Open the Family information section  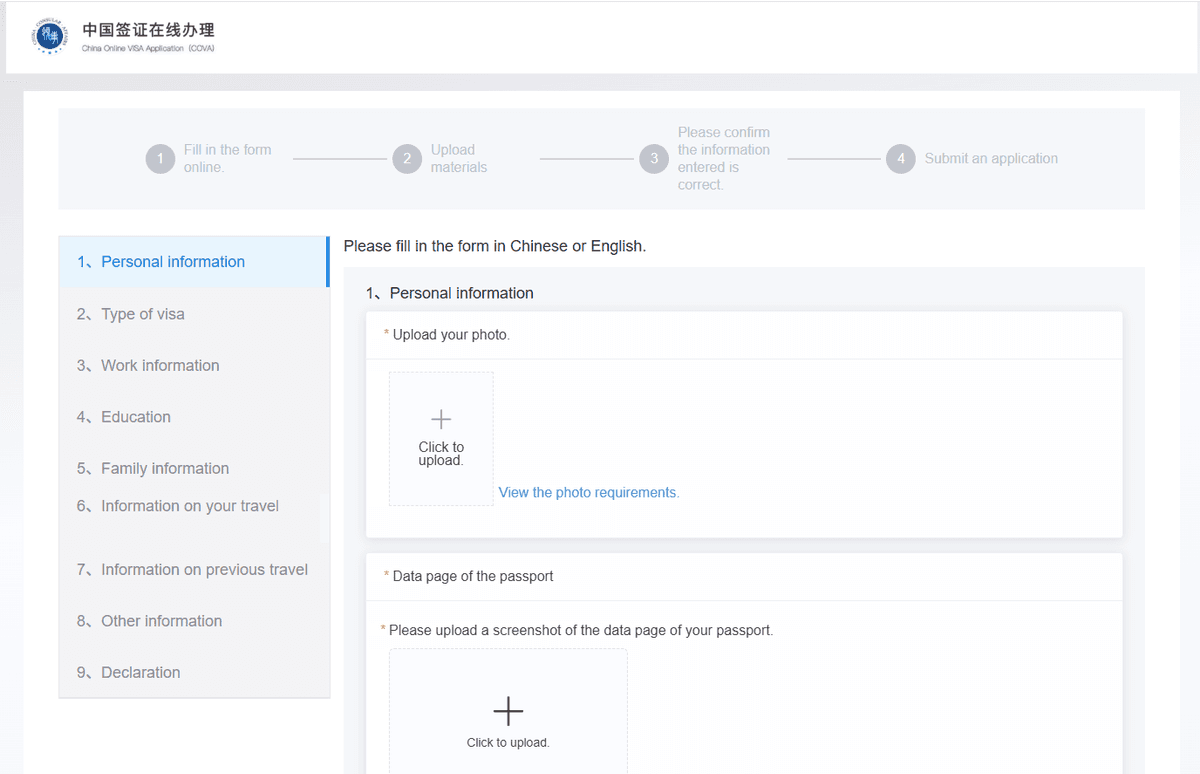click(x=194, y=468)
